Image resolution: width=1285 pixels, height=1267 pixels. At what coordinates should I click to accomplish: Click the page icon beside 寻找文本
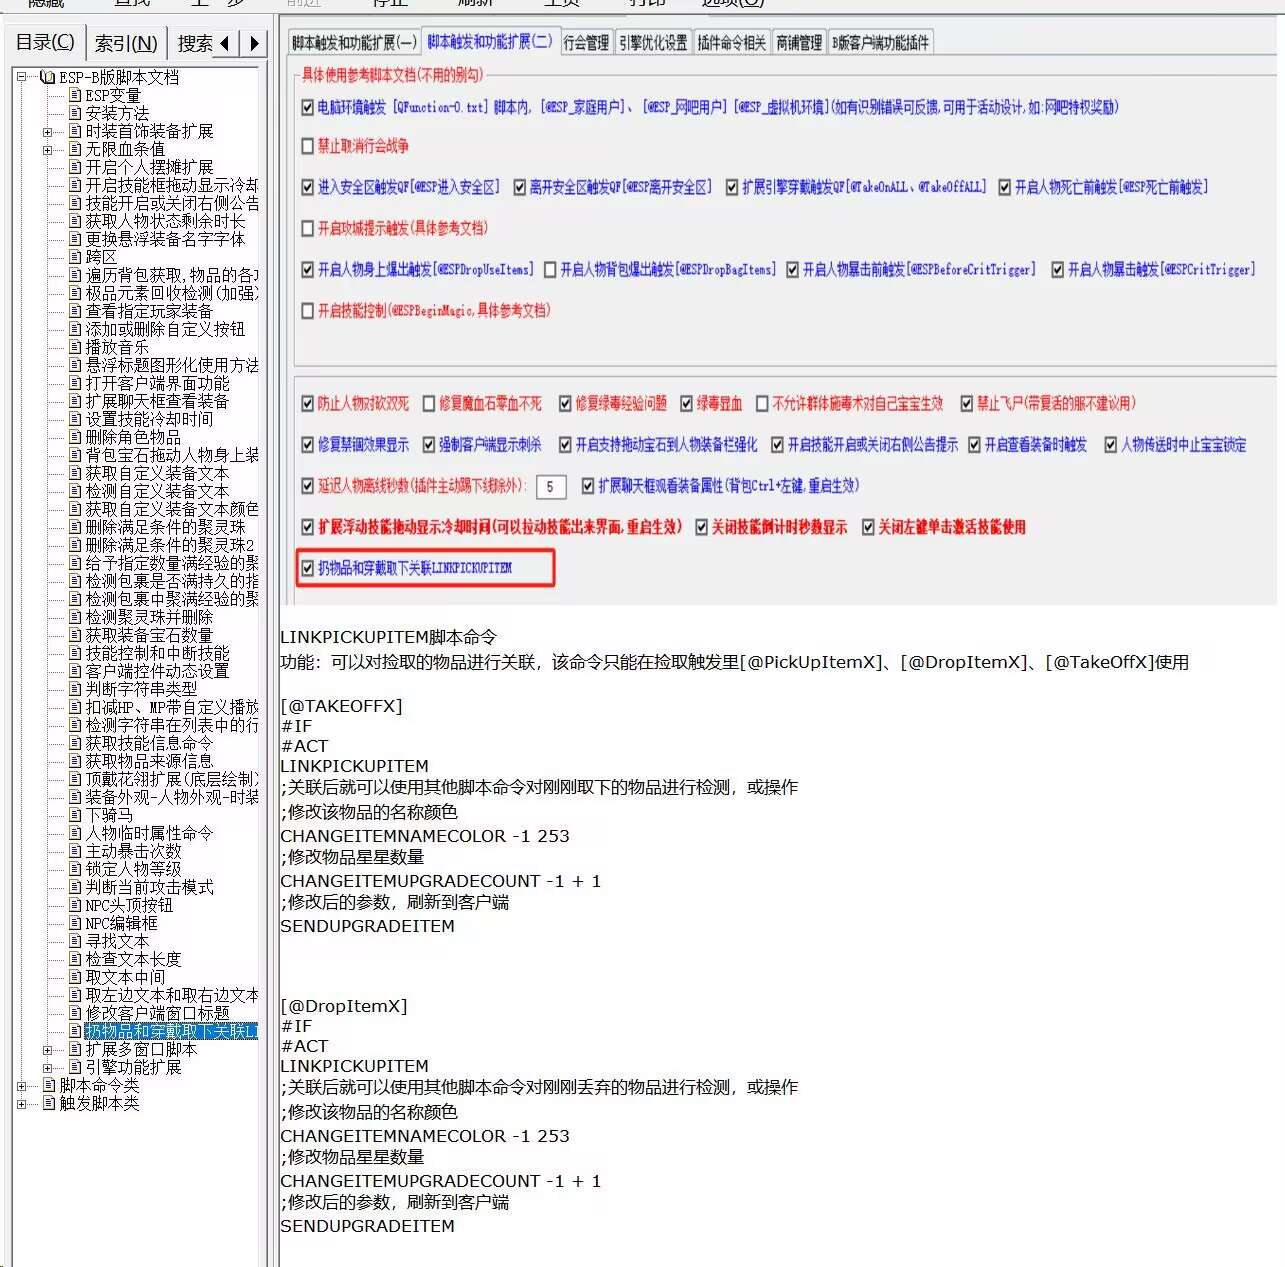coord(75,941)
